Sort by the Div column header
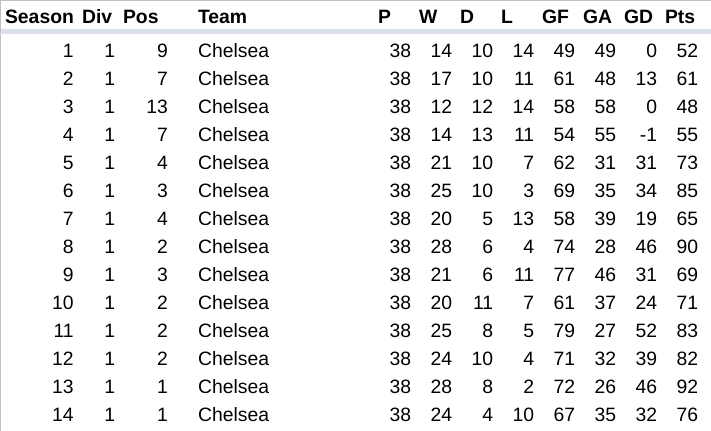Viewport: 711px width, 431px height. click(97, 17)
